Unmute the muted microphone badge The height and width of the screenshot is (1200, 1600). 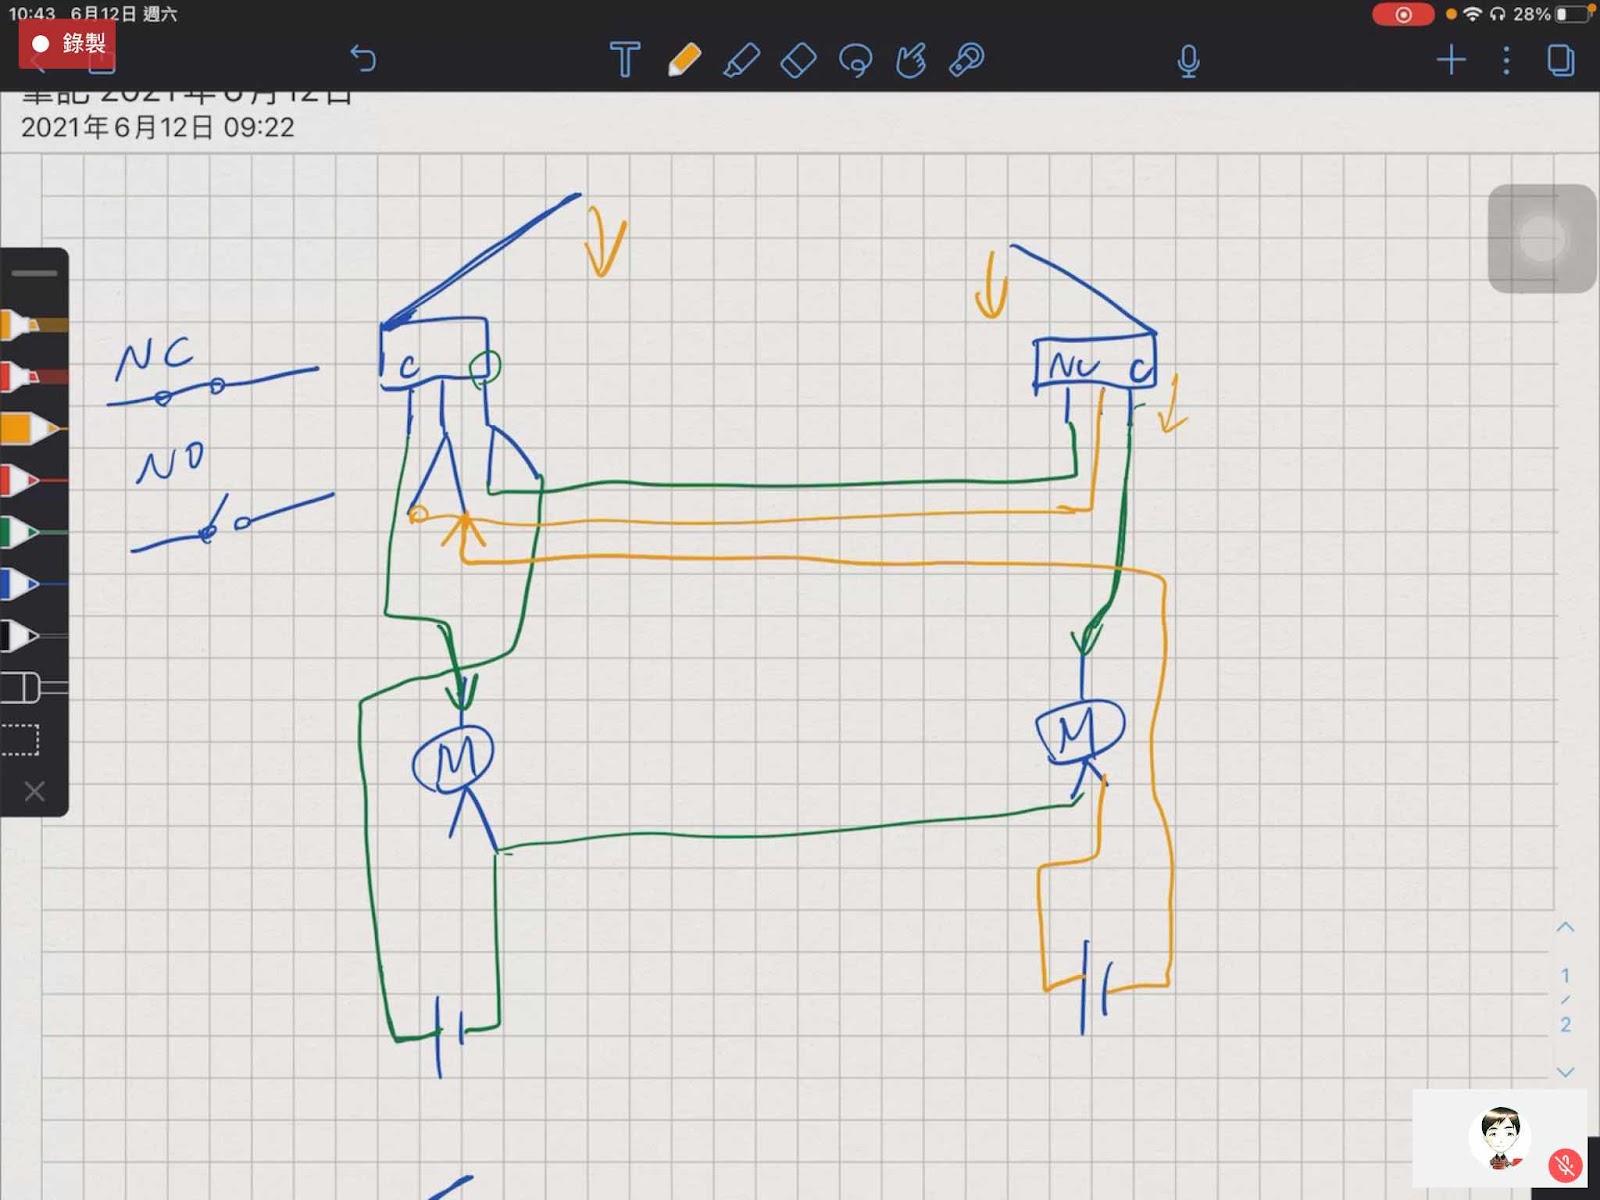[x=1565, y=1166]
